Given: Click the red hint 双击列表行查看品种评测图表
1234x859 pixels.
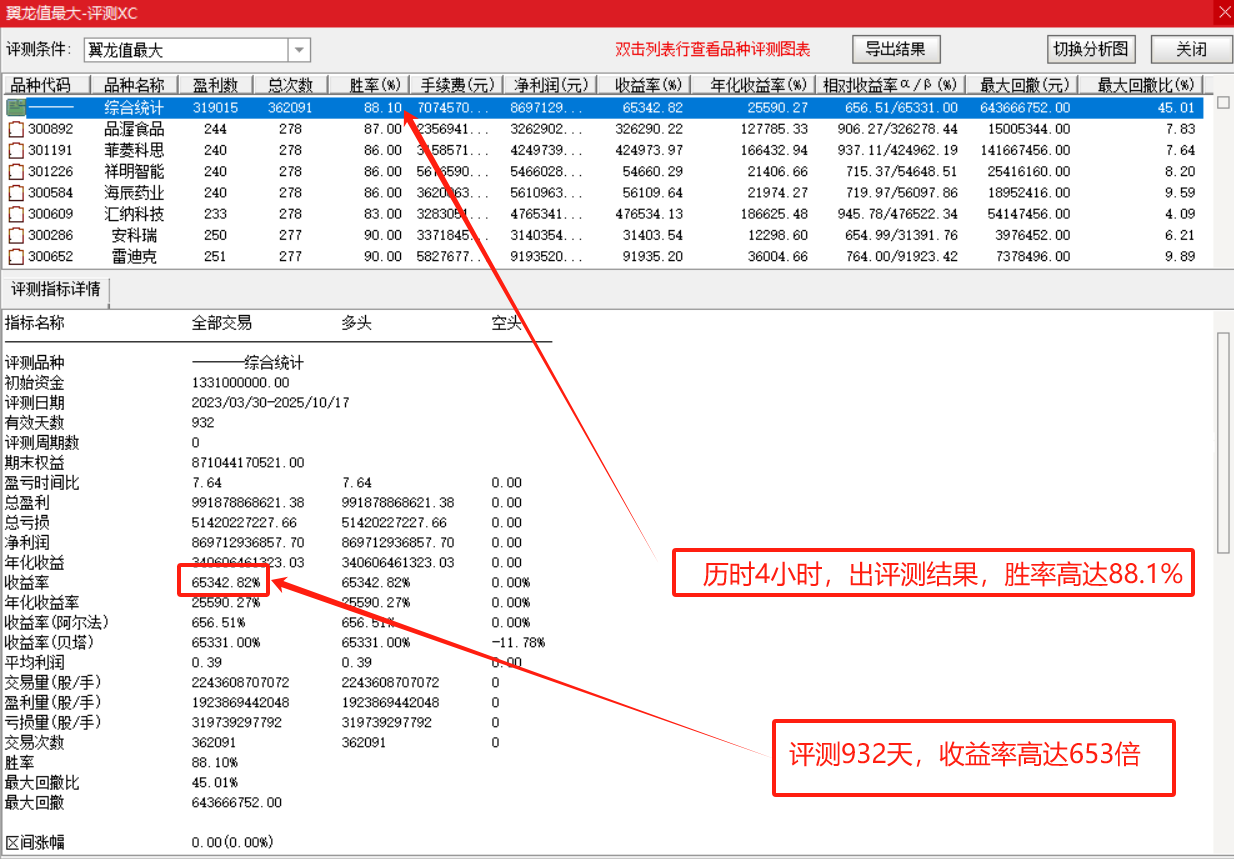Looking at the screenshot, I should click(x=716, y=49).
